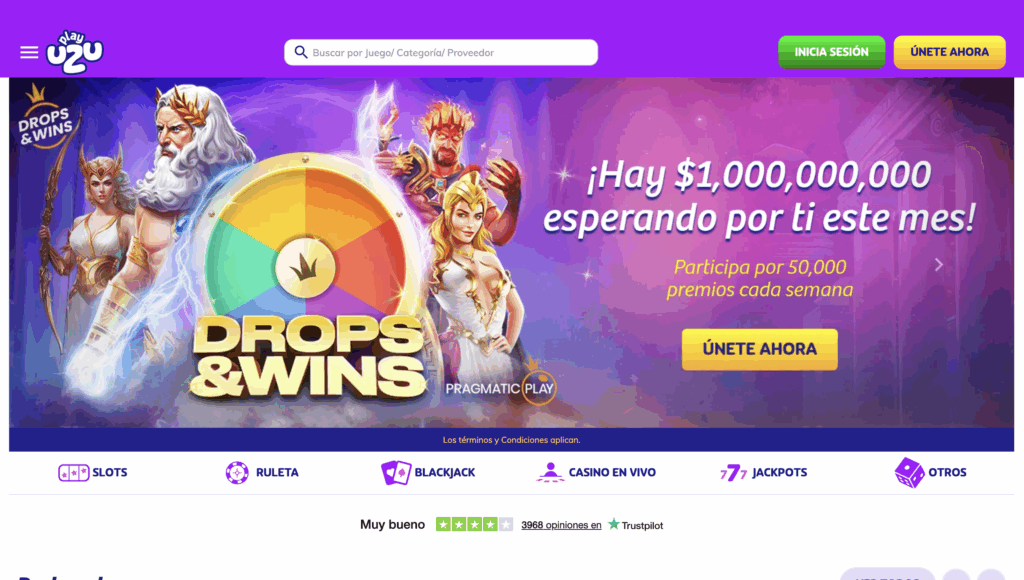Screen dimensions: 1024x580
Task: Focus the Buscar por Juego search field
Action: [x=441, y=52]
